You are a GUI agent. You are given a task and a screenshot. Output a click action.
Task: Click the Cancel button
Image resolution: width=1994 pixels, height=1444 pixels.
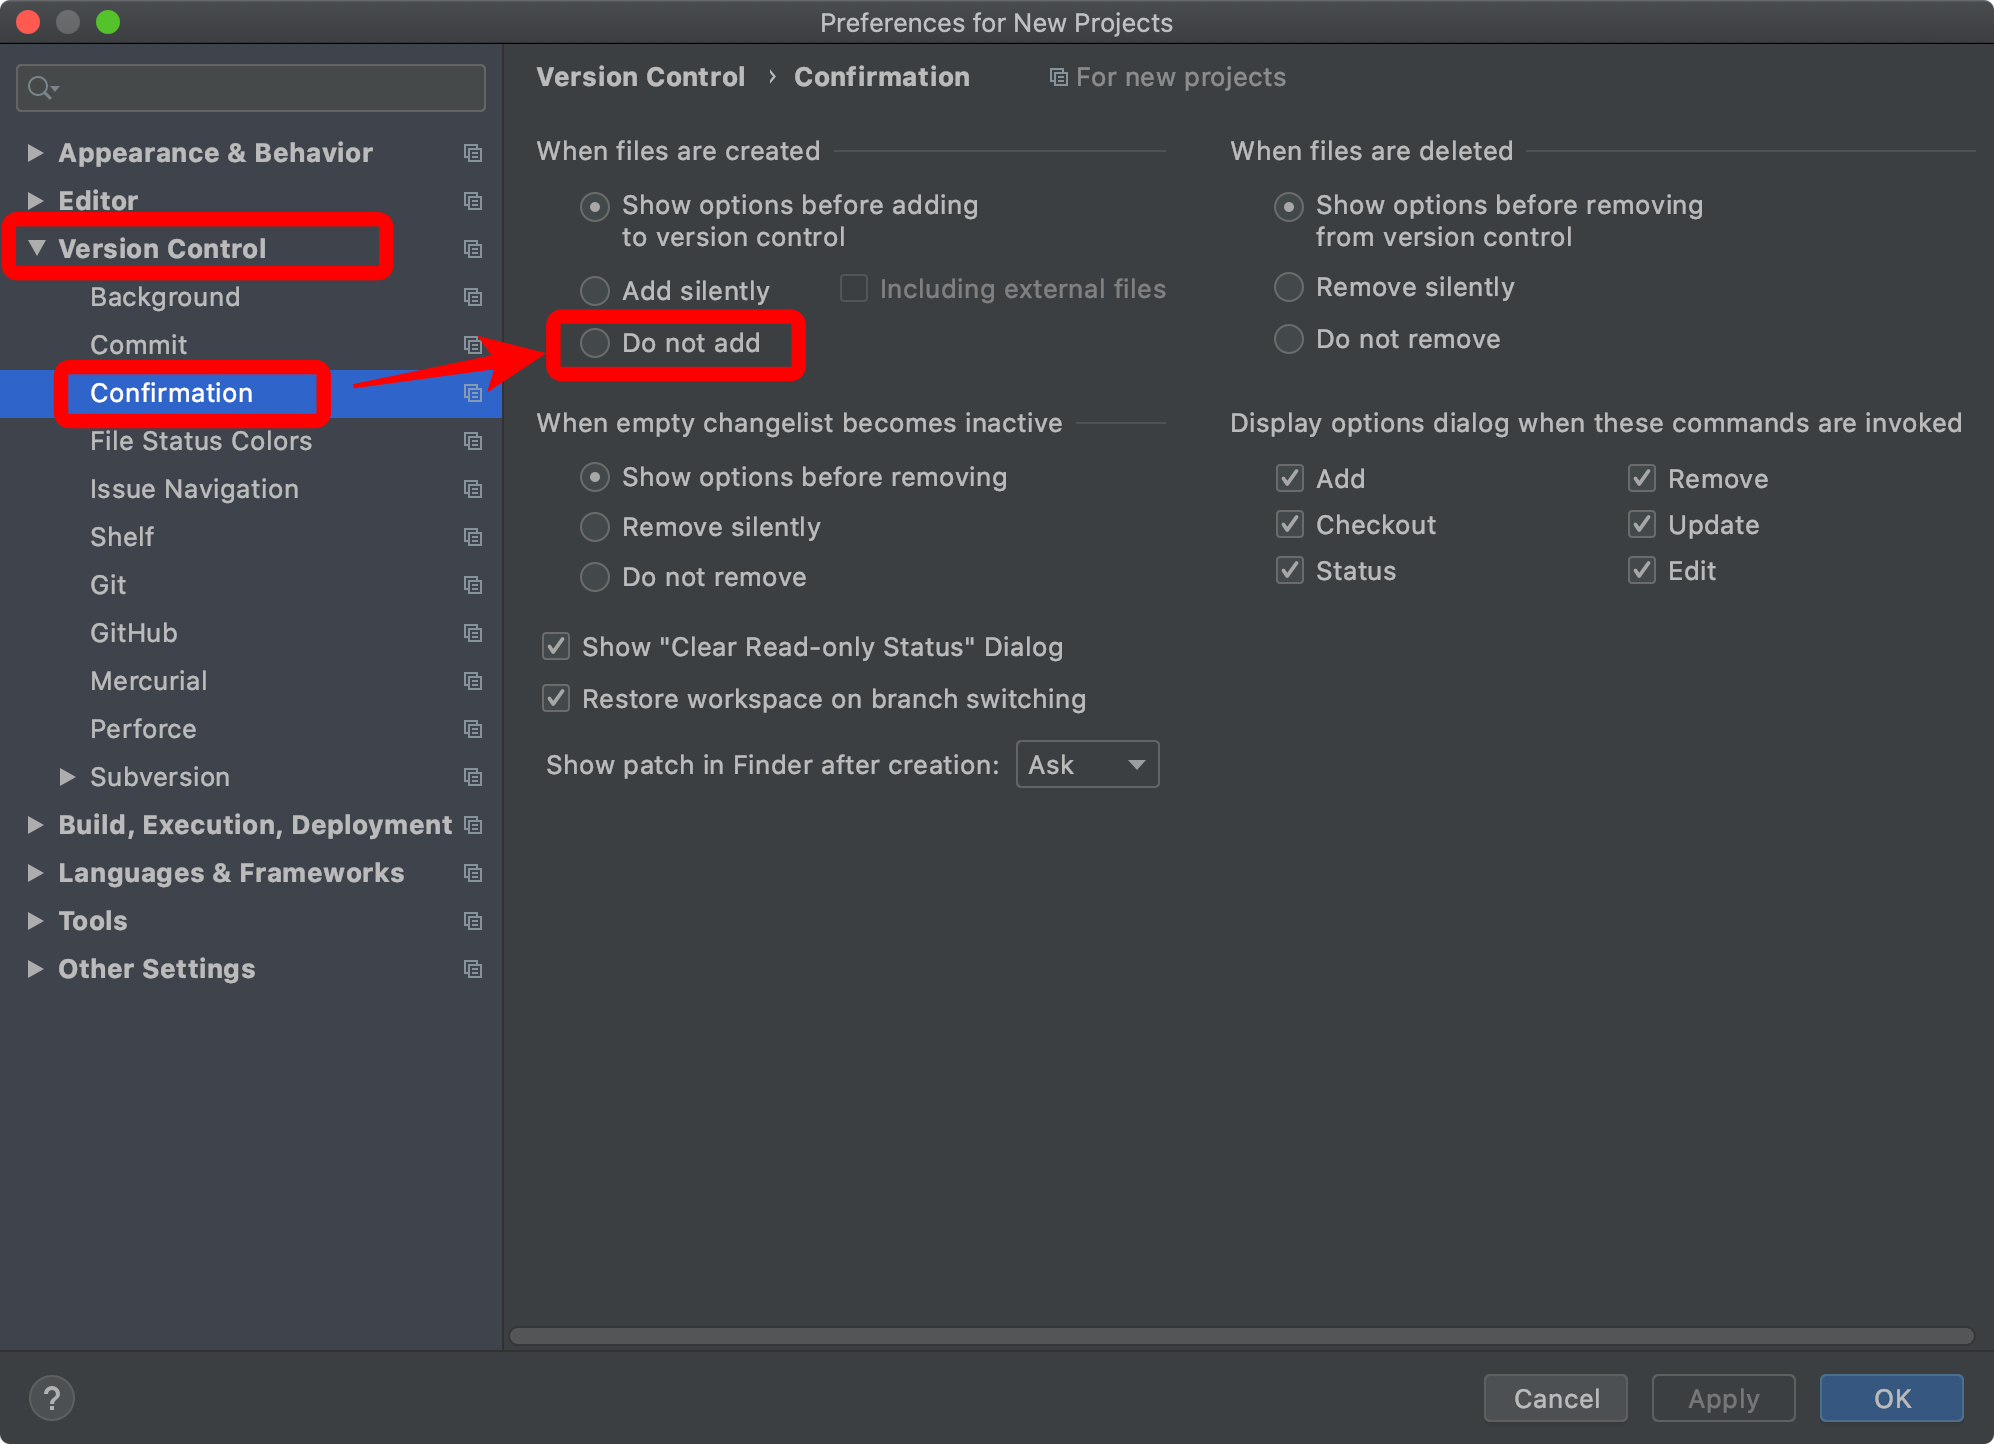(x=1555, y=1398)
